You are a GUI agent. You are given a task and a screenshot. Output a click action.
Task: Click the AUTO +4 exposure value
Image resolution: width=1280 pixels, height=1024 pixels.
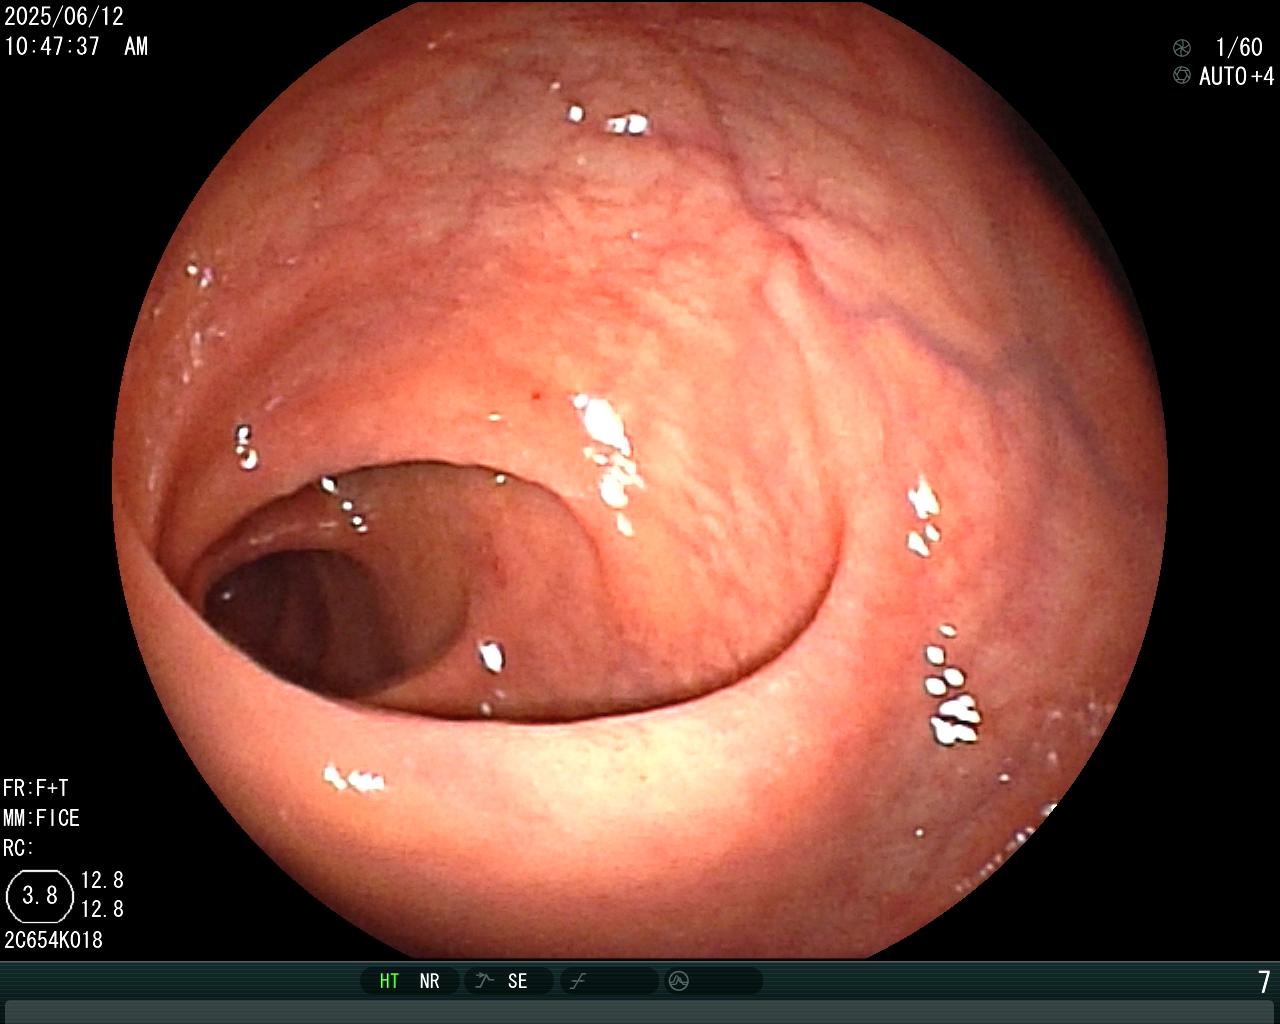click(x=1237, y=76)
